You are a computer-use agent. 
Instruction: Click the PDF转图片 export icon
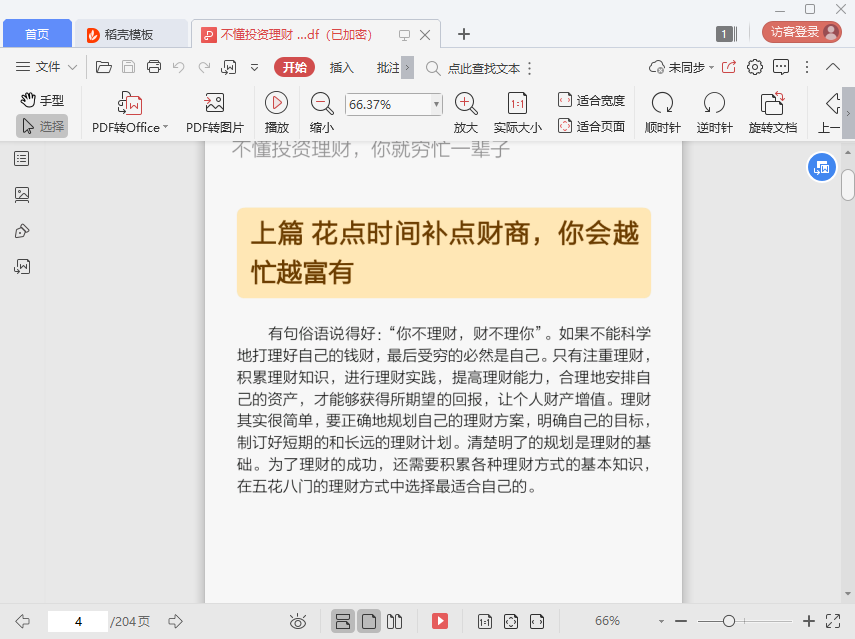pos(214,103)
